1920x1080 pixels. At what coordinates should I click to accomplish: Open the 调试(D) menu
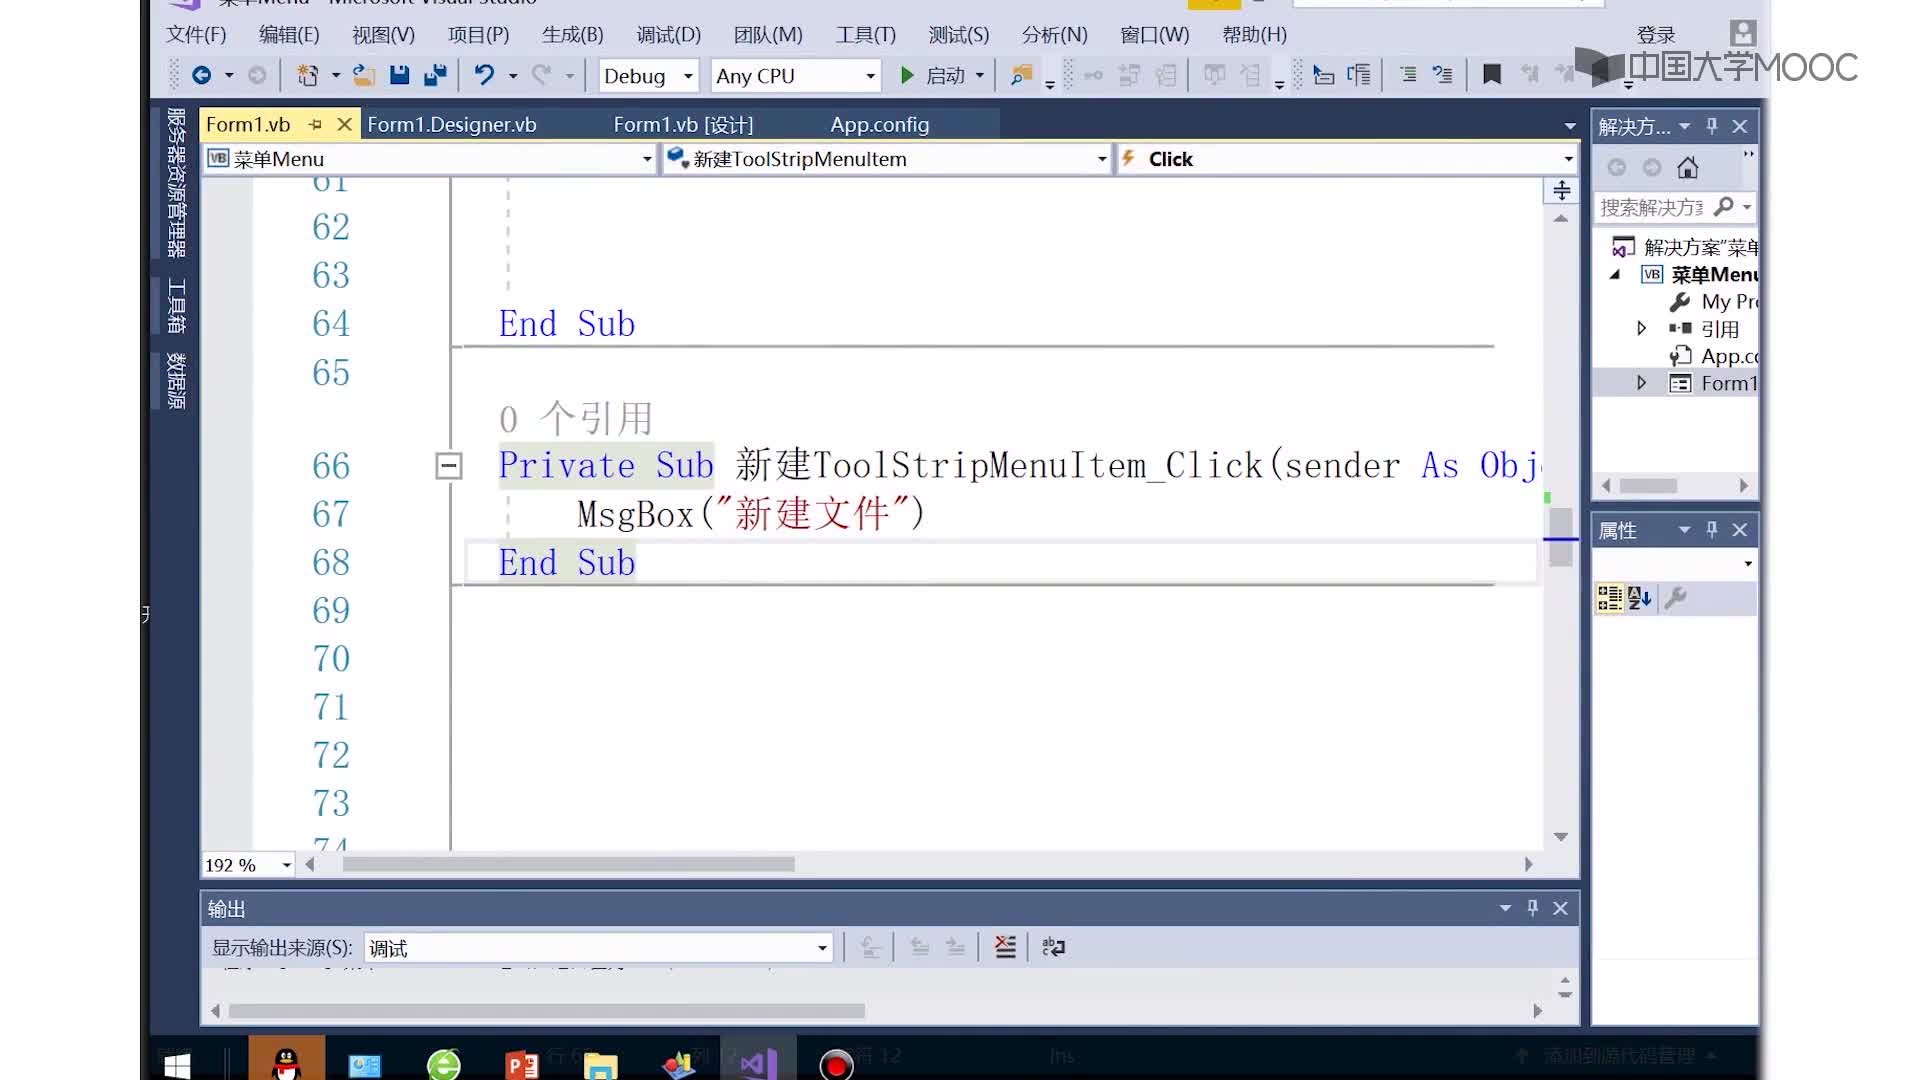point(669,35)
